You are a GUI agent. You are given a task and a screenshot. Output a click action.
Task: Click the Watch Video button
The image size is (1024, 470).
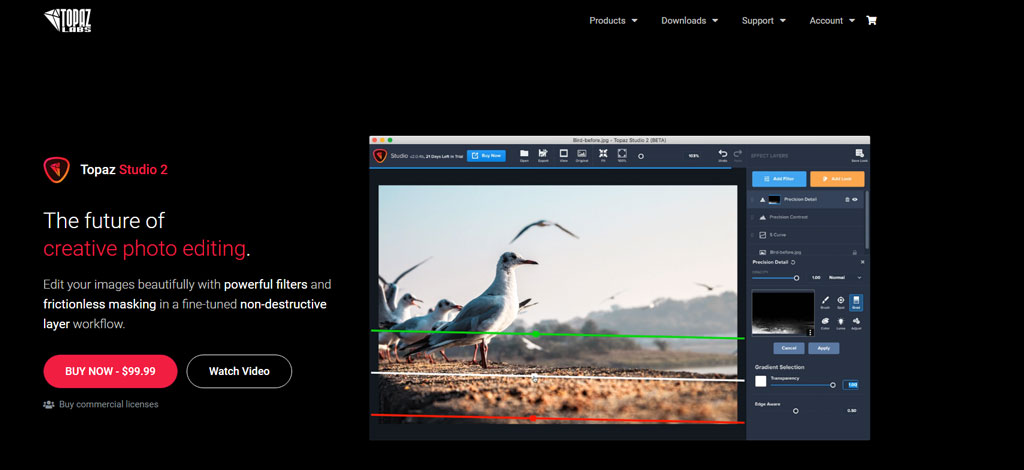[239, 371]
